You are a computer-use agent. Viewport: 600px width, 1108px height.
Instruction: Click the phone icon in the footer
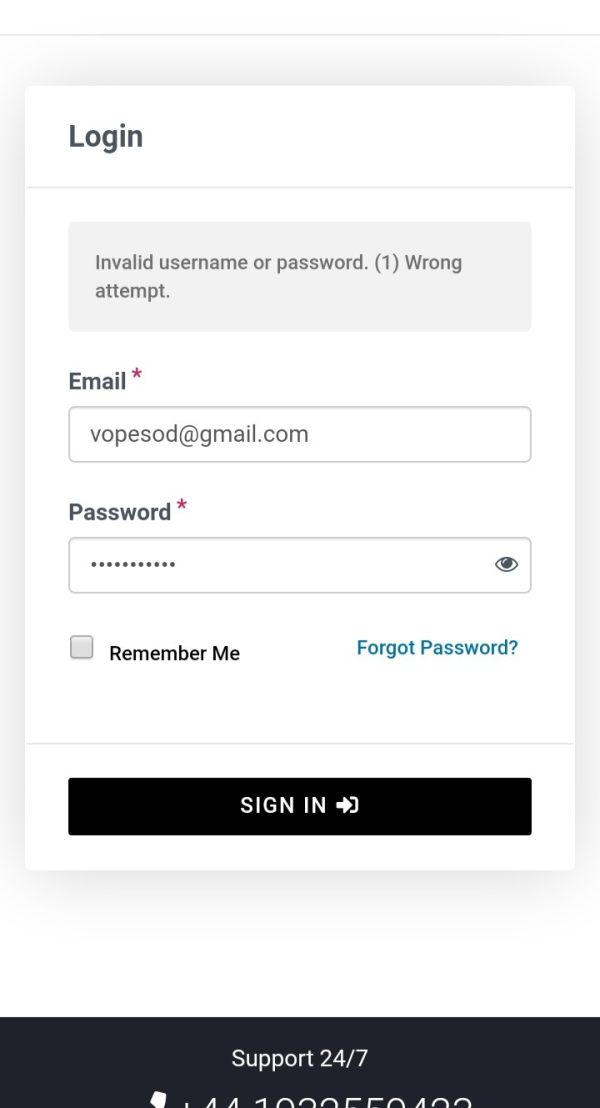pyautogui.click(x=158, y=1101)
